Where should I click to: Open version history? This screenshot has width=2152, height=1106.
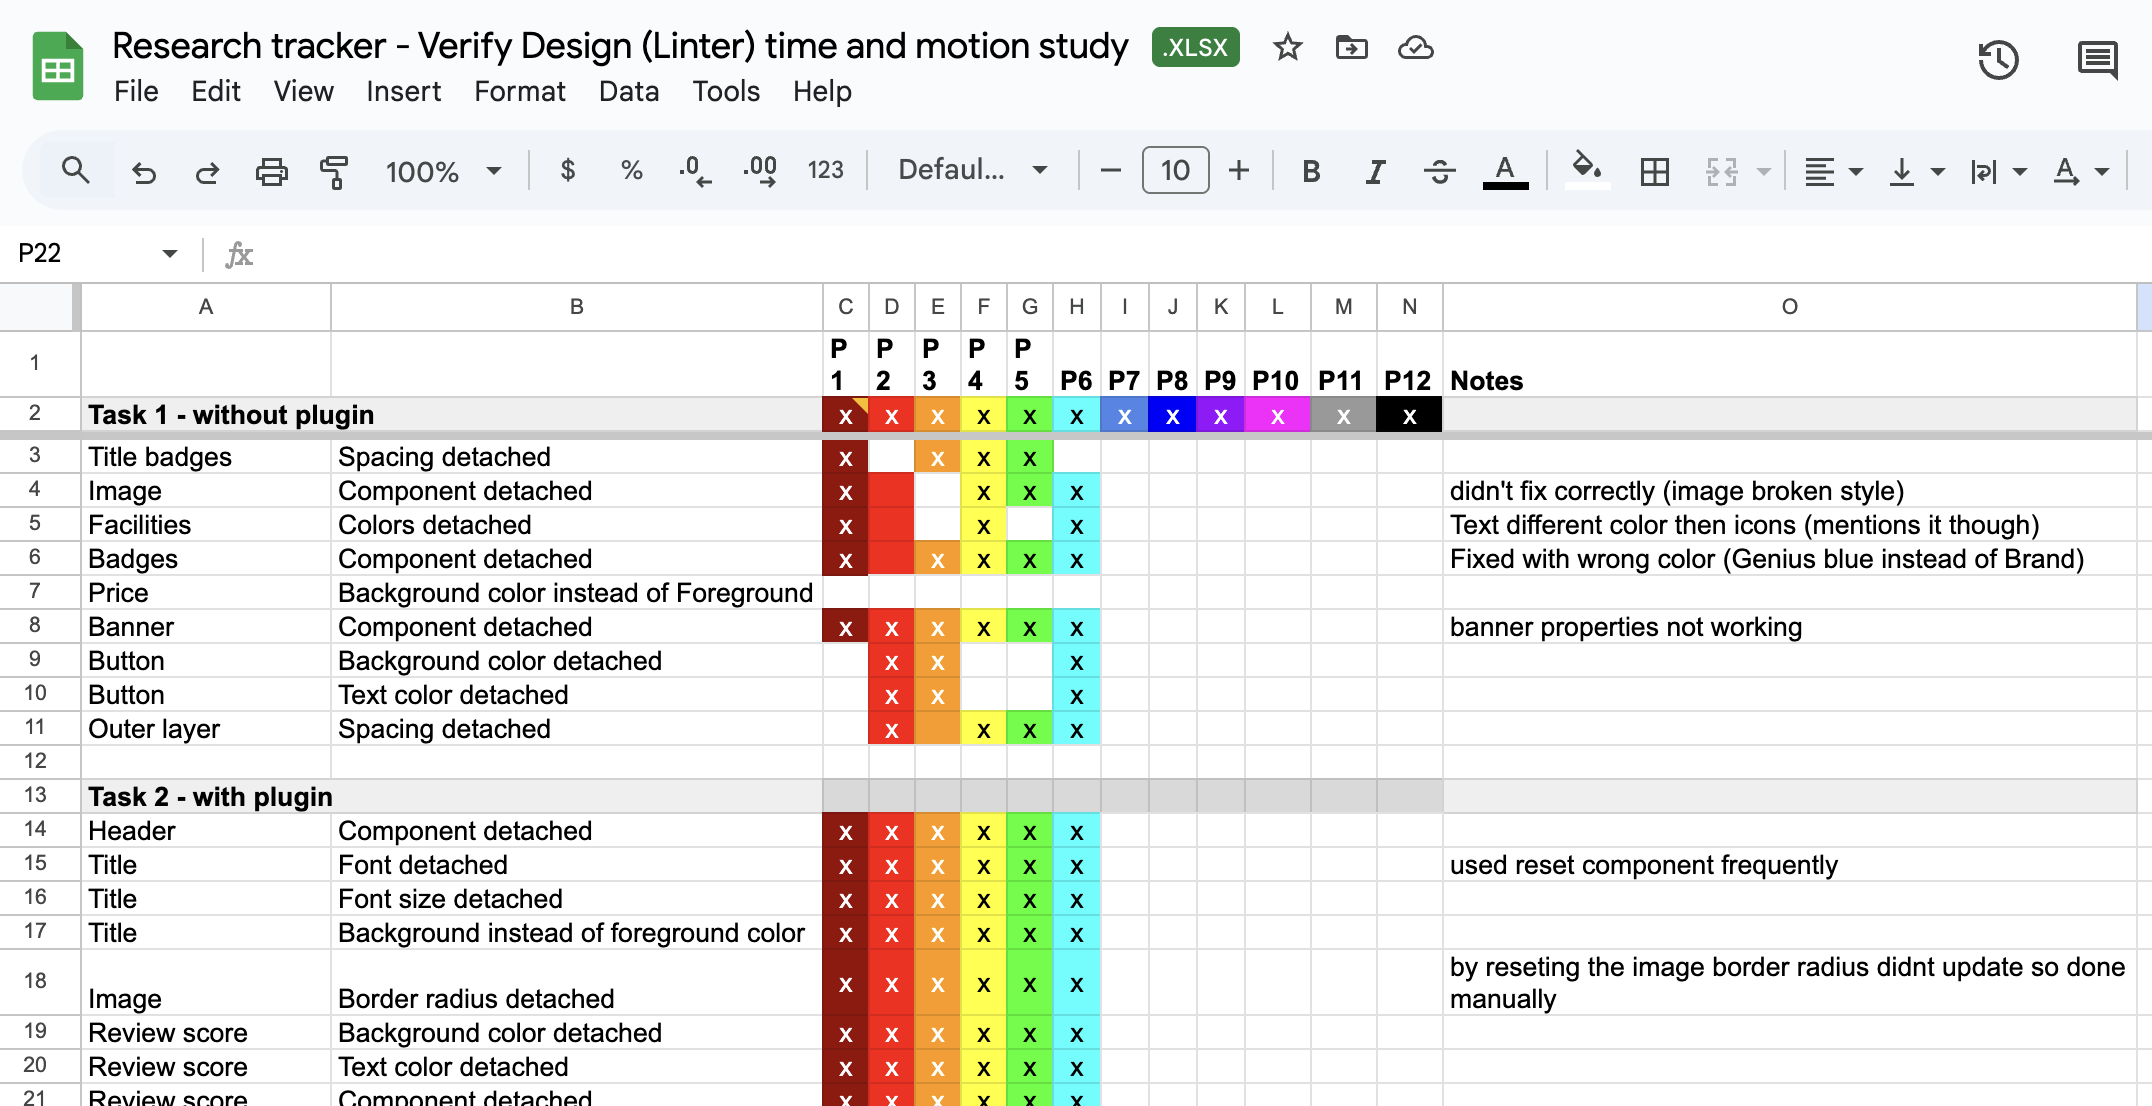(x=1997, y=62)
